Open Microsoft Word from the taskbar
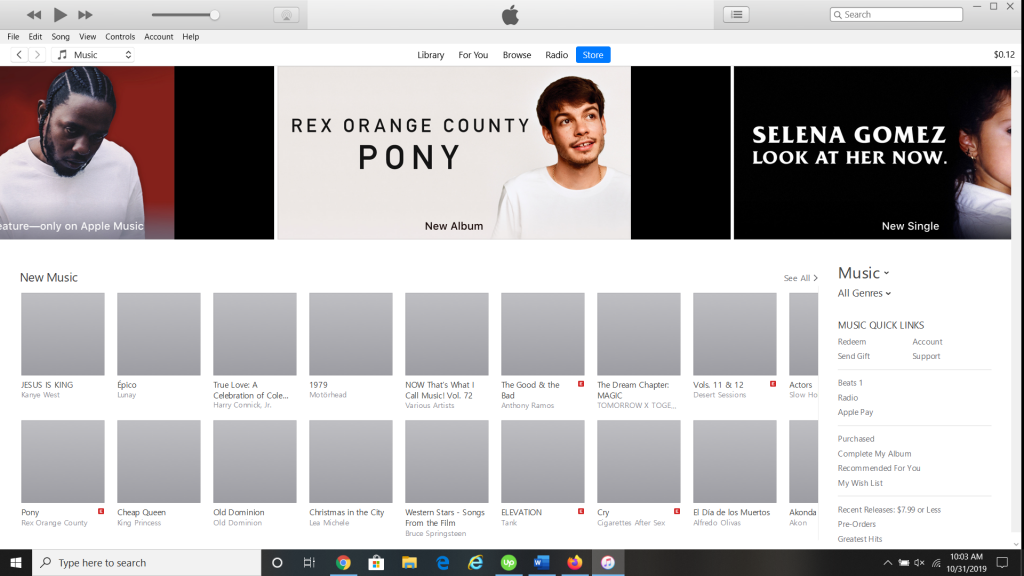Screen dimensions: 1024x576 (541, 562)
